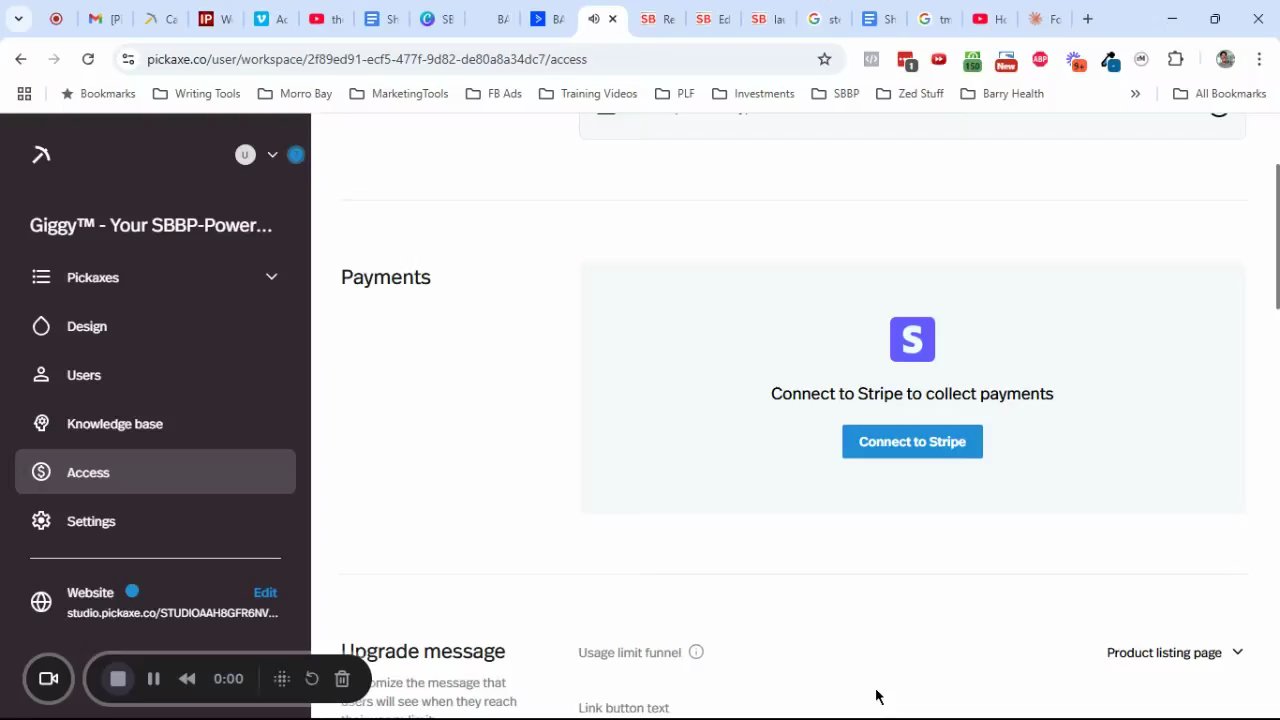Image resolution: width=1280 pixels, height=720 pixels.
Task: Click the Design droplet icon
Action: tap(41, 326)
